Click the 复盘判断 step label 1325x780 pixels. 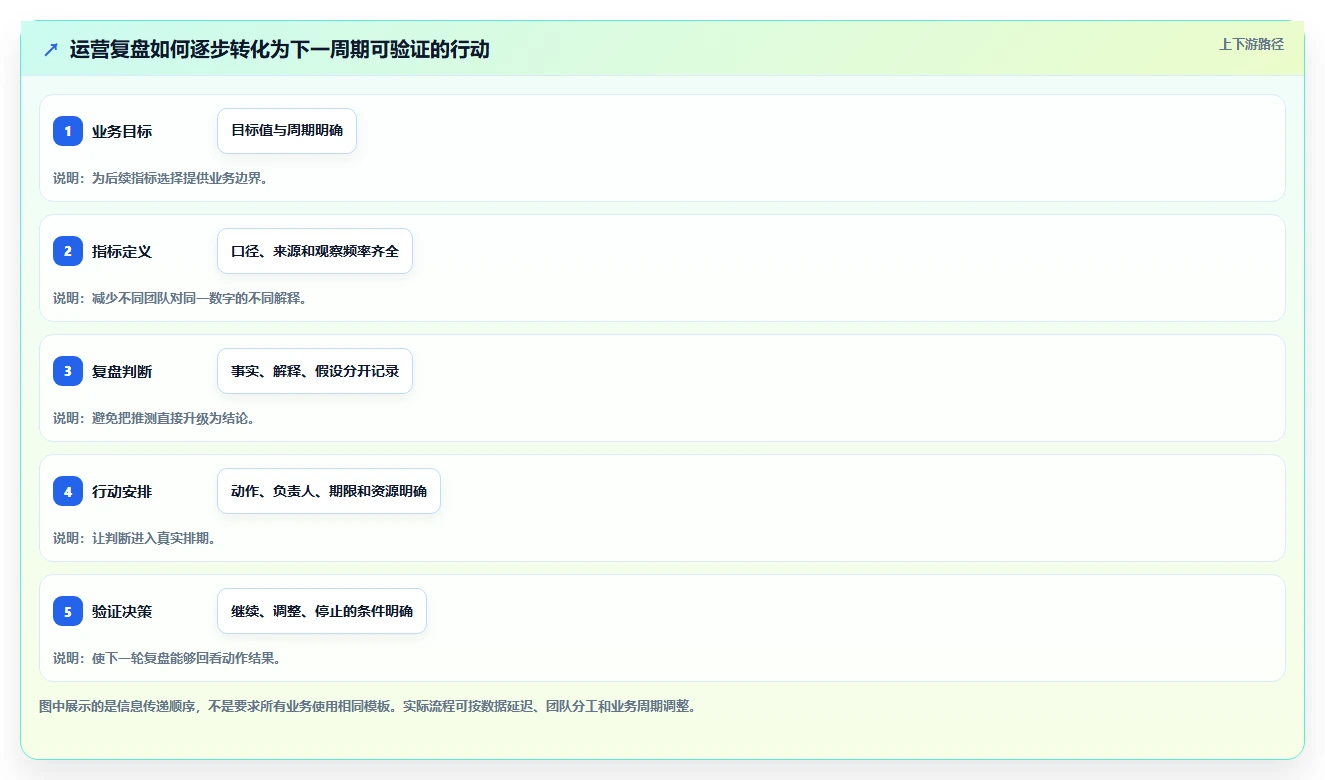[x=122, y=371]
